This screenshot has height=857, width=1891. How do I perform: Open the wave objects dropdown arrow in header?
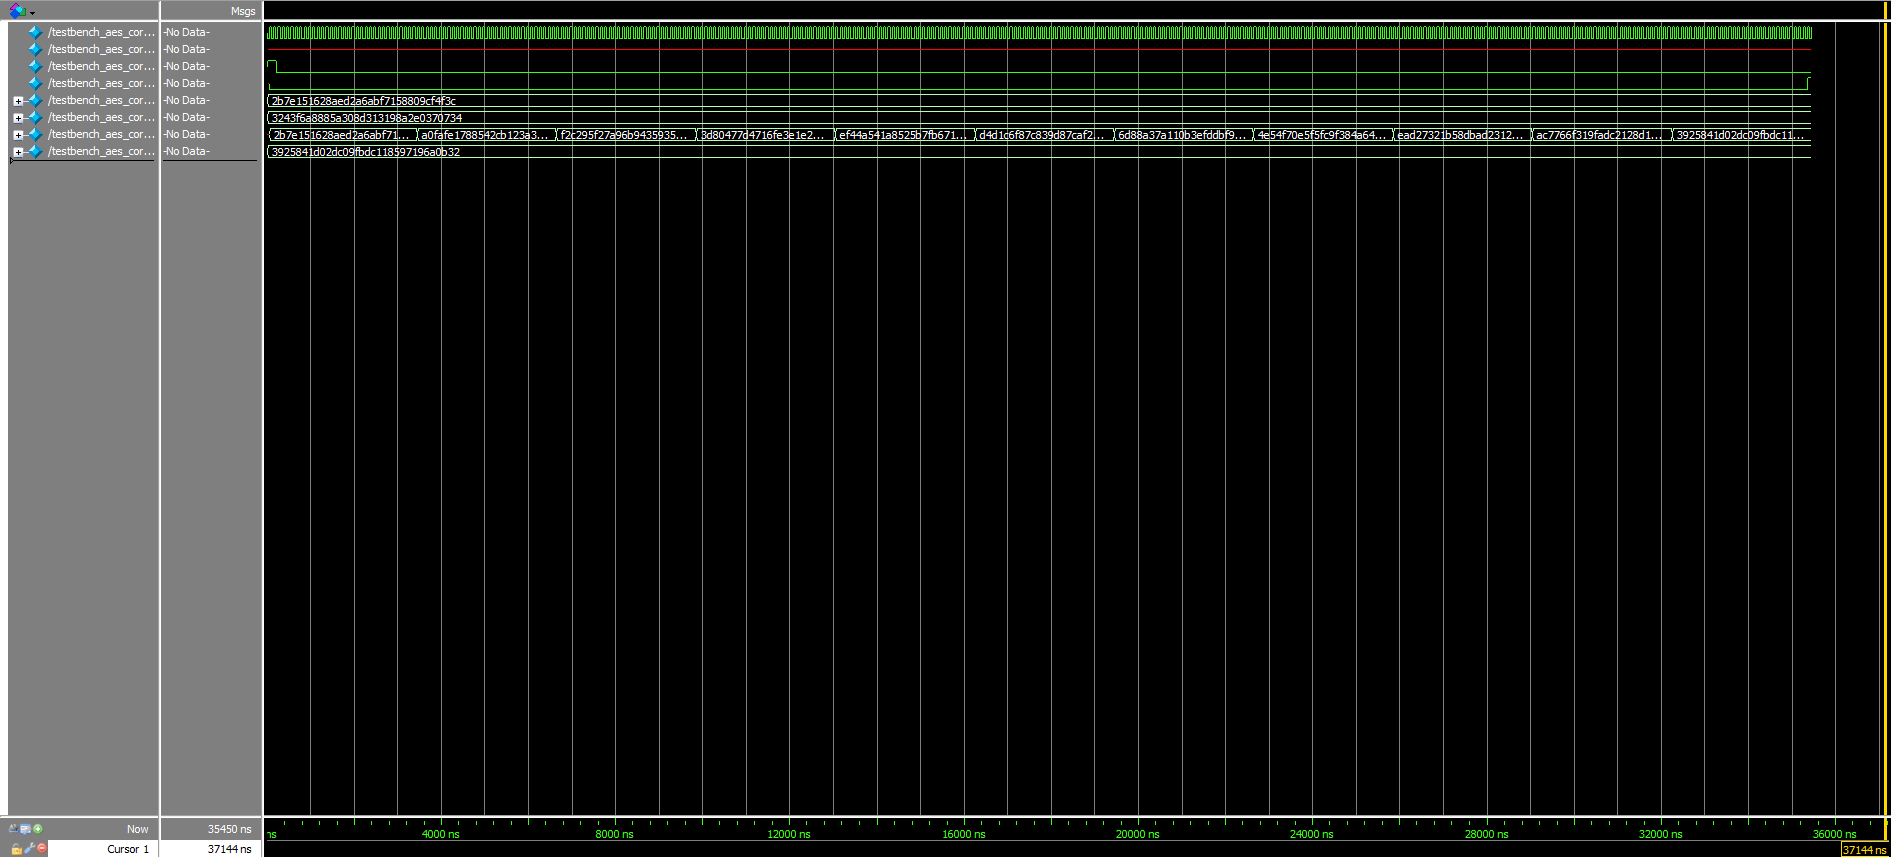(x=33, y=13)
